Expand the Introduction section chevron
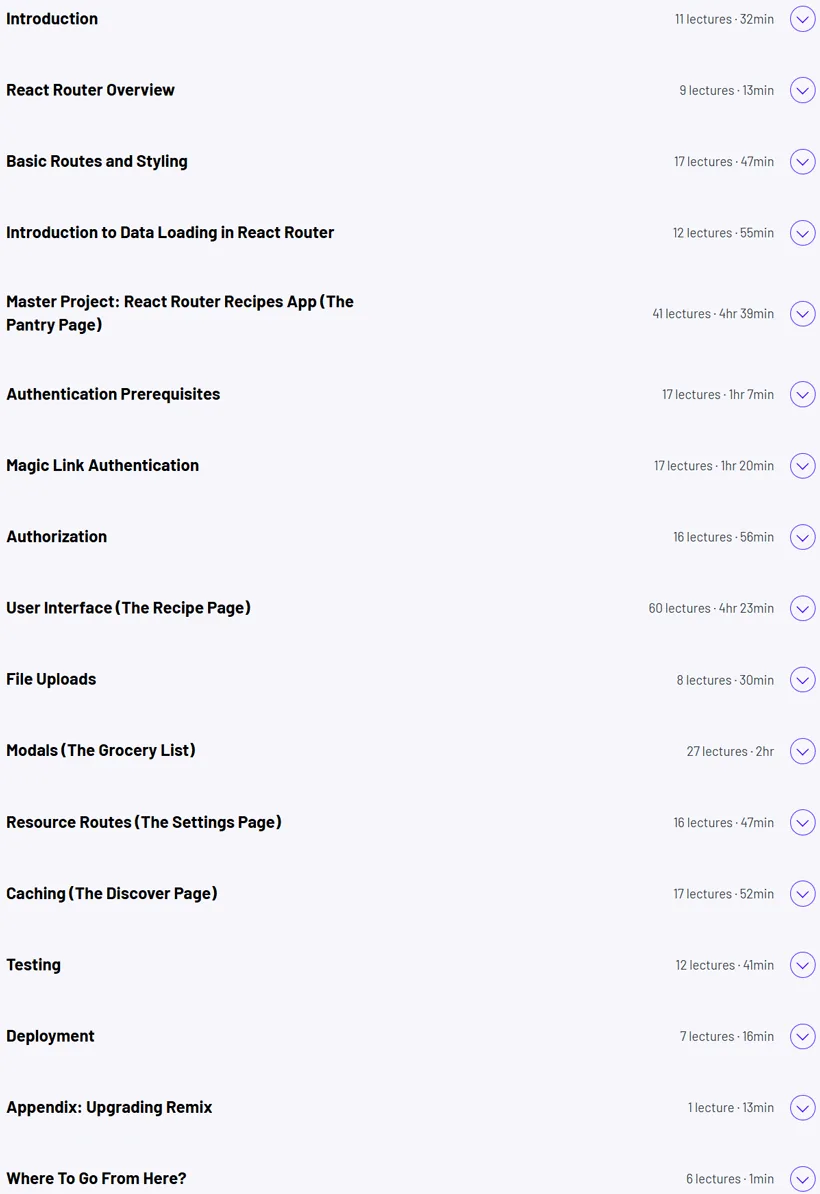This screenshot has width=820, height=1194. pos(802,19)
